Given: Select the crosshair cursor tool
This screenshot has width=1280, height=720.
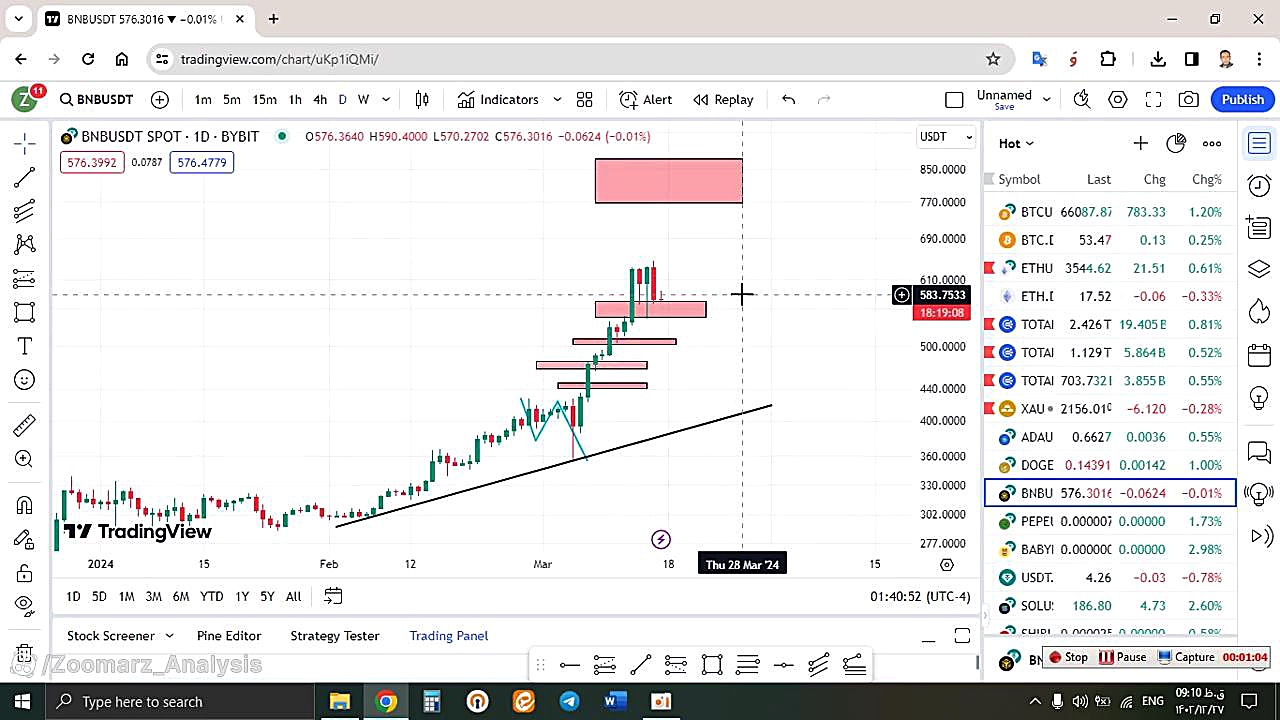Looking at the screenshot, I should point(25,143).
